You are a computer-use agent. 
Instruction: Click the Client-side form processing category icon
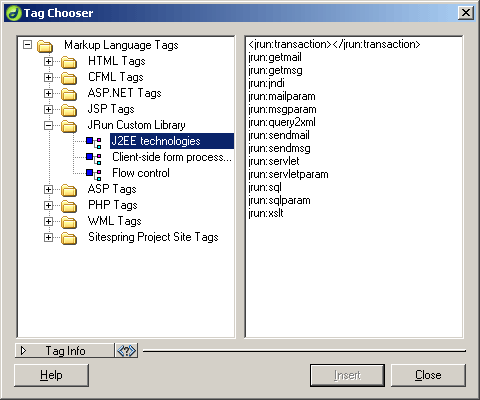click(94, 158)
